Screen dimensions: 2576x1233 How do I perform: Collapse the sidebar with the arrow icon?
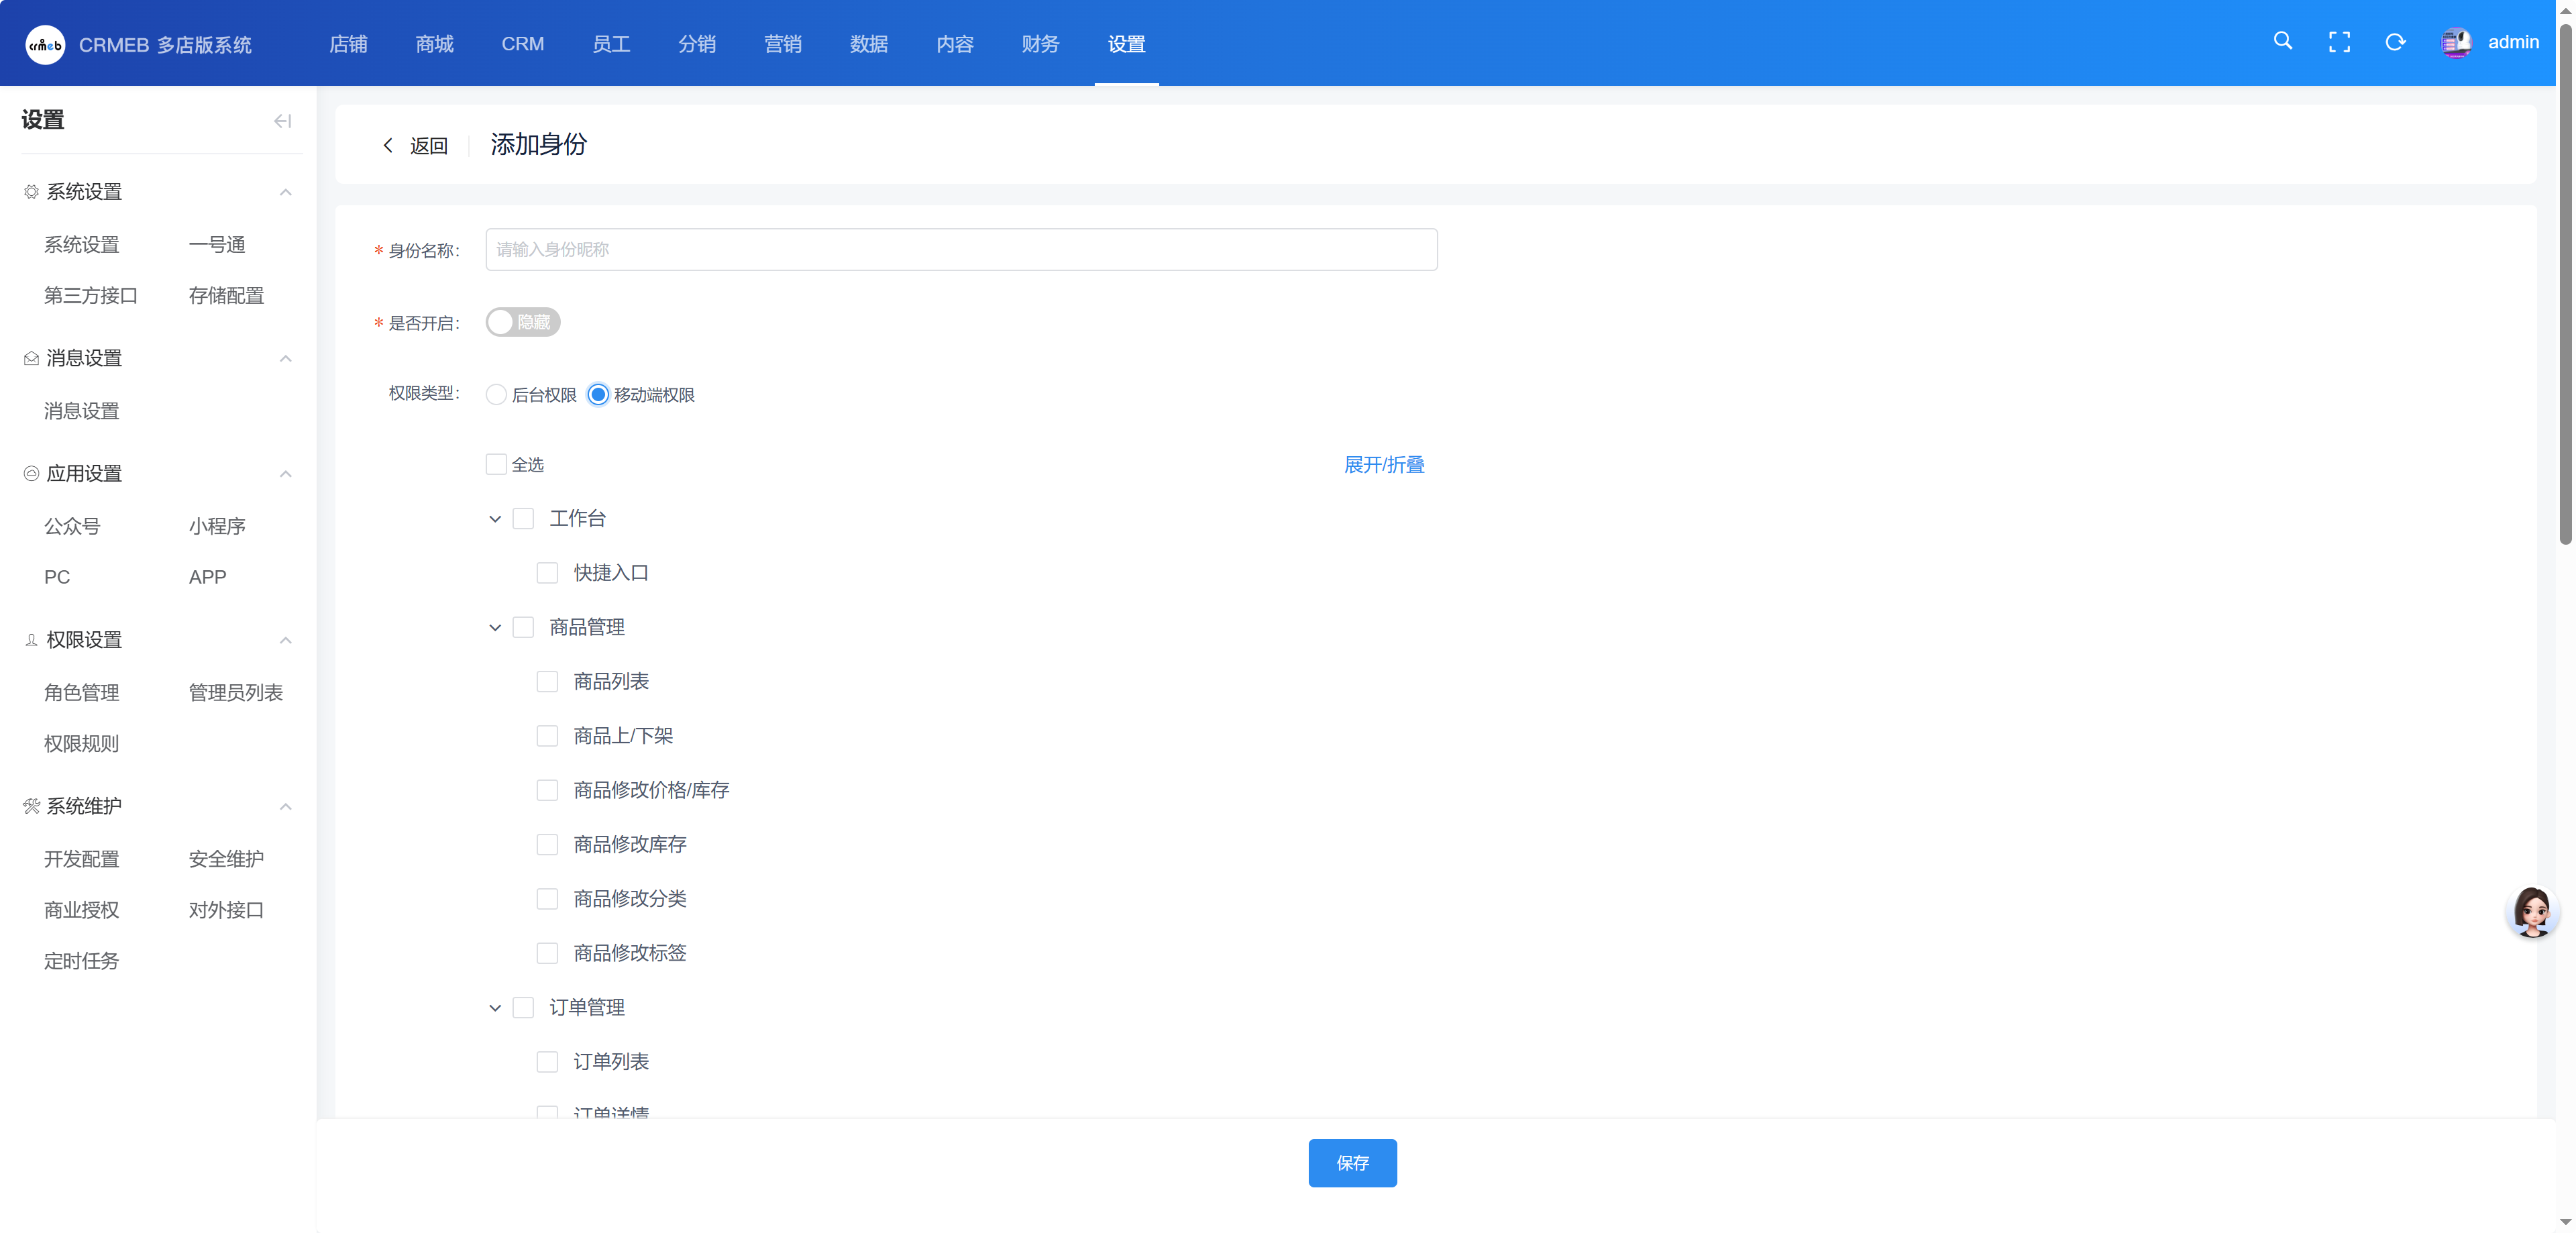point(283,121)
